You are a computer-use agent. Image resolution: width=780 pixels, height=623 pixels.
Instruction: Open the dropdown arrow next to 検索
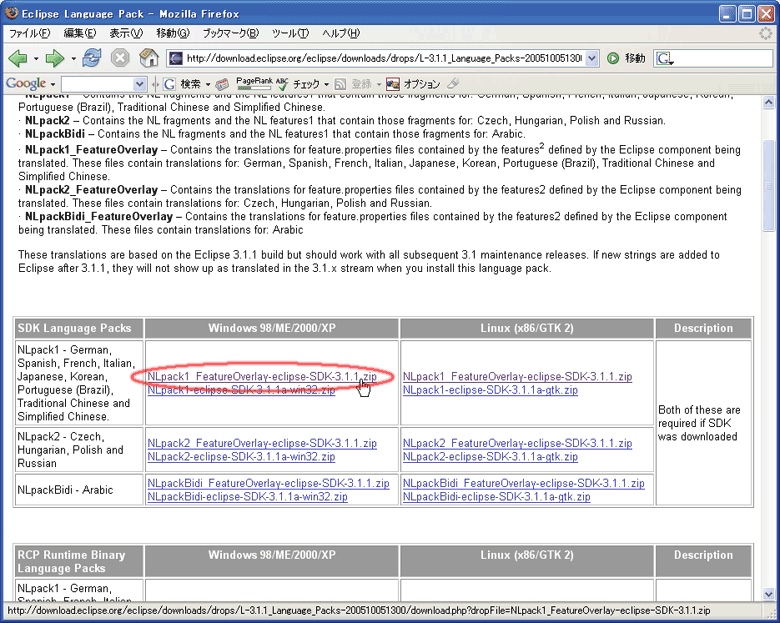coord(208,84)
